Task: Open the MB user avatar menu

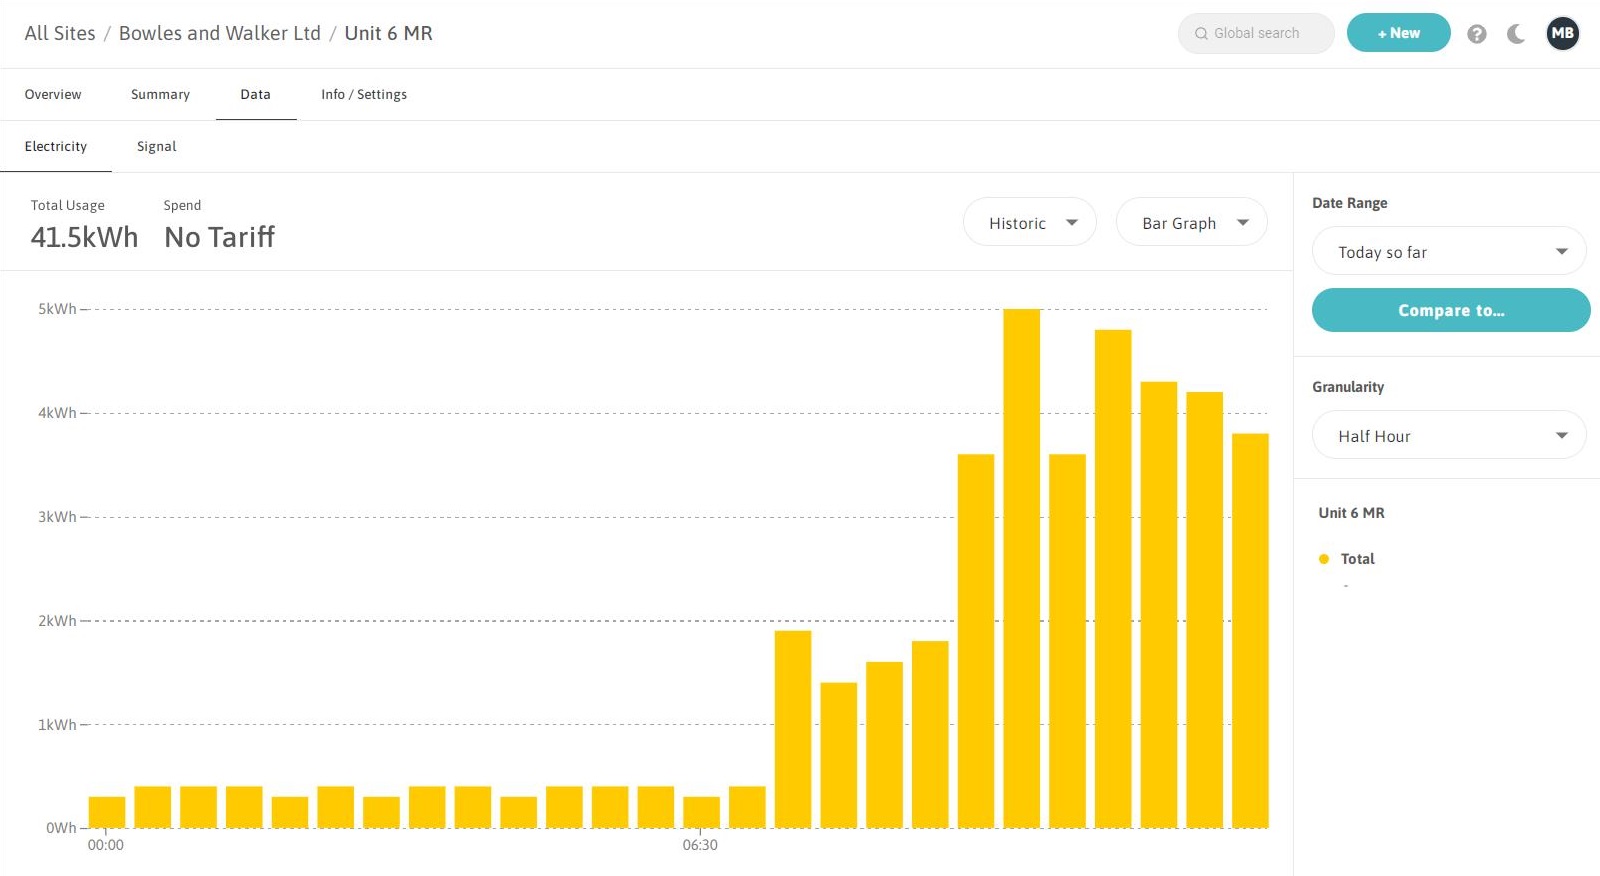Action: [1562, 33]
